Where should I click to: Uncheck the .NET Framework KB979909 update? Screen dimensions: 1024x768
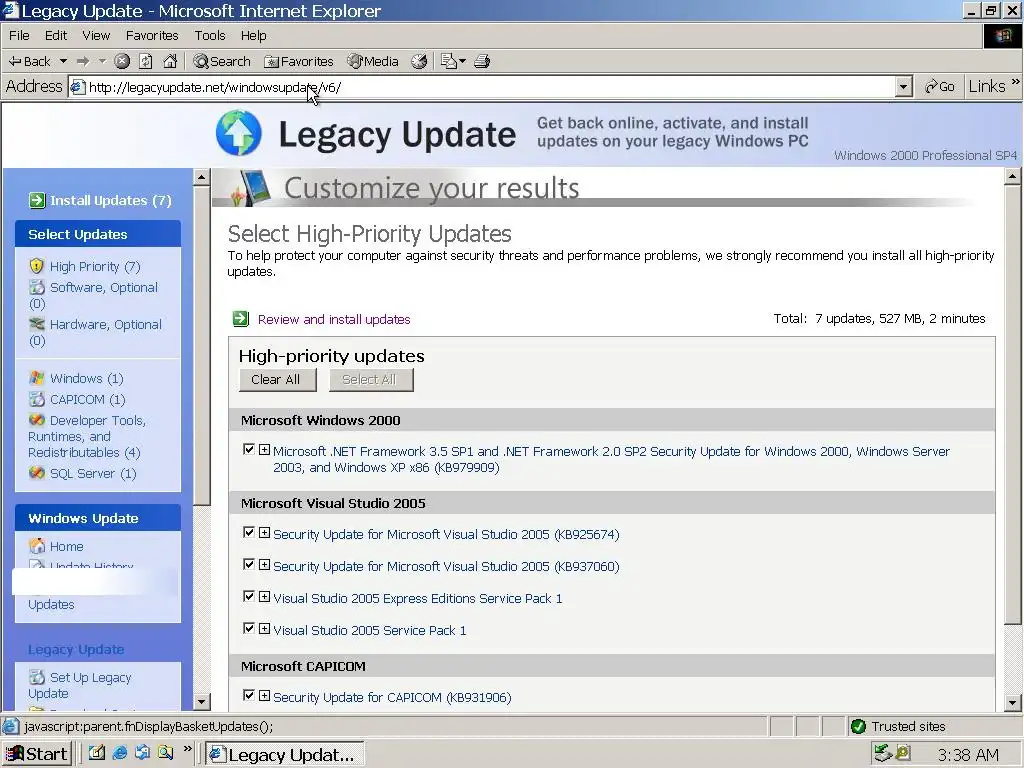[x=249, y=449]
